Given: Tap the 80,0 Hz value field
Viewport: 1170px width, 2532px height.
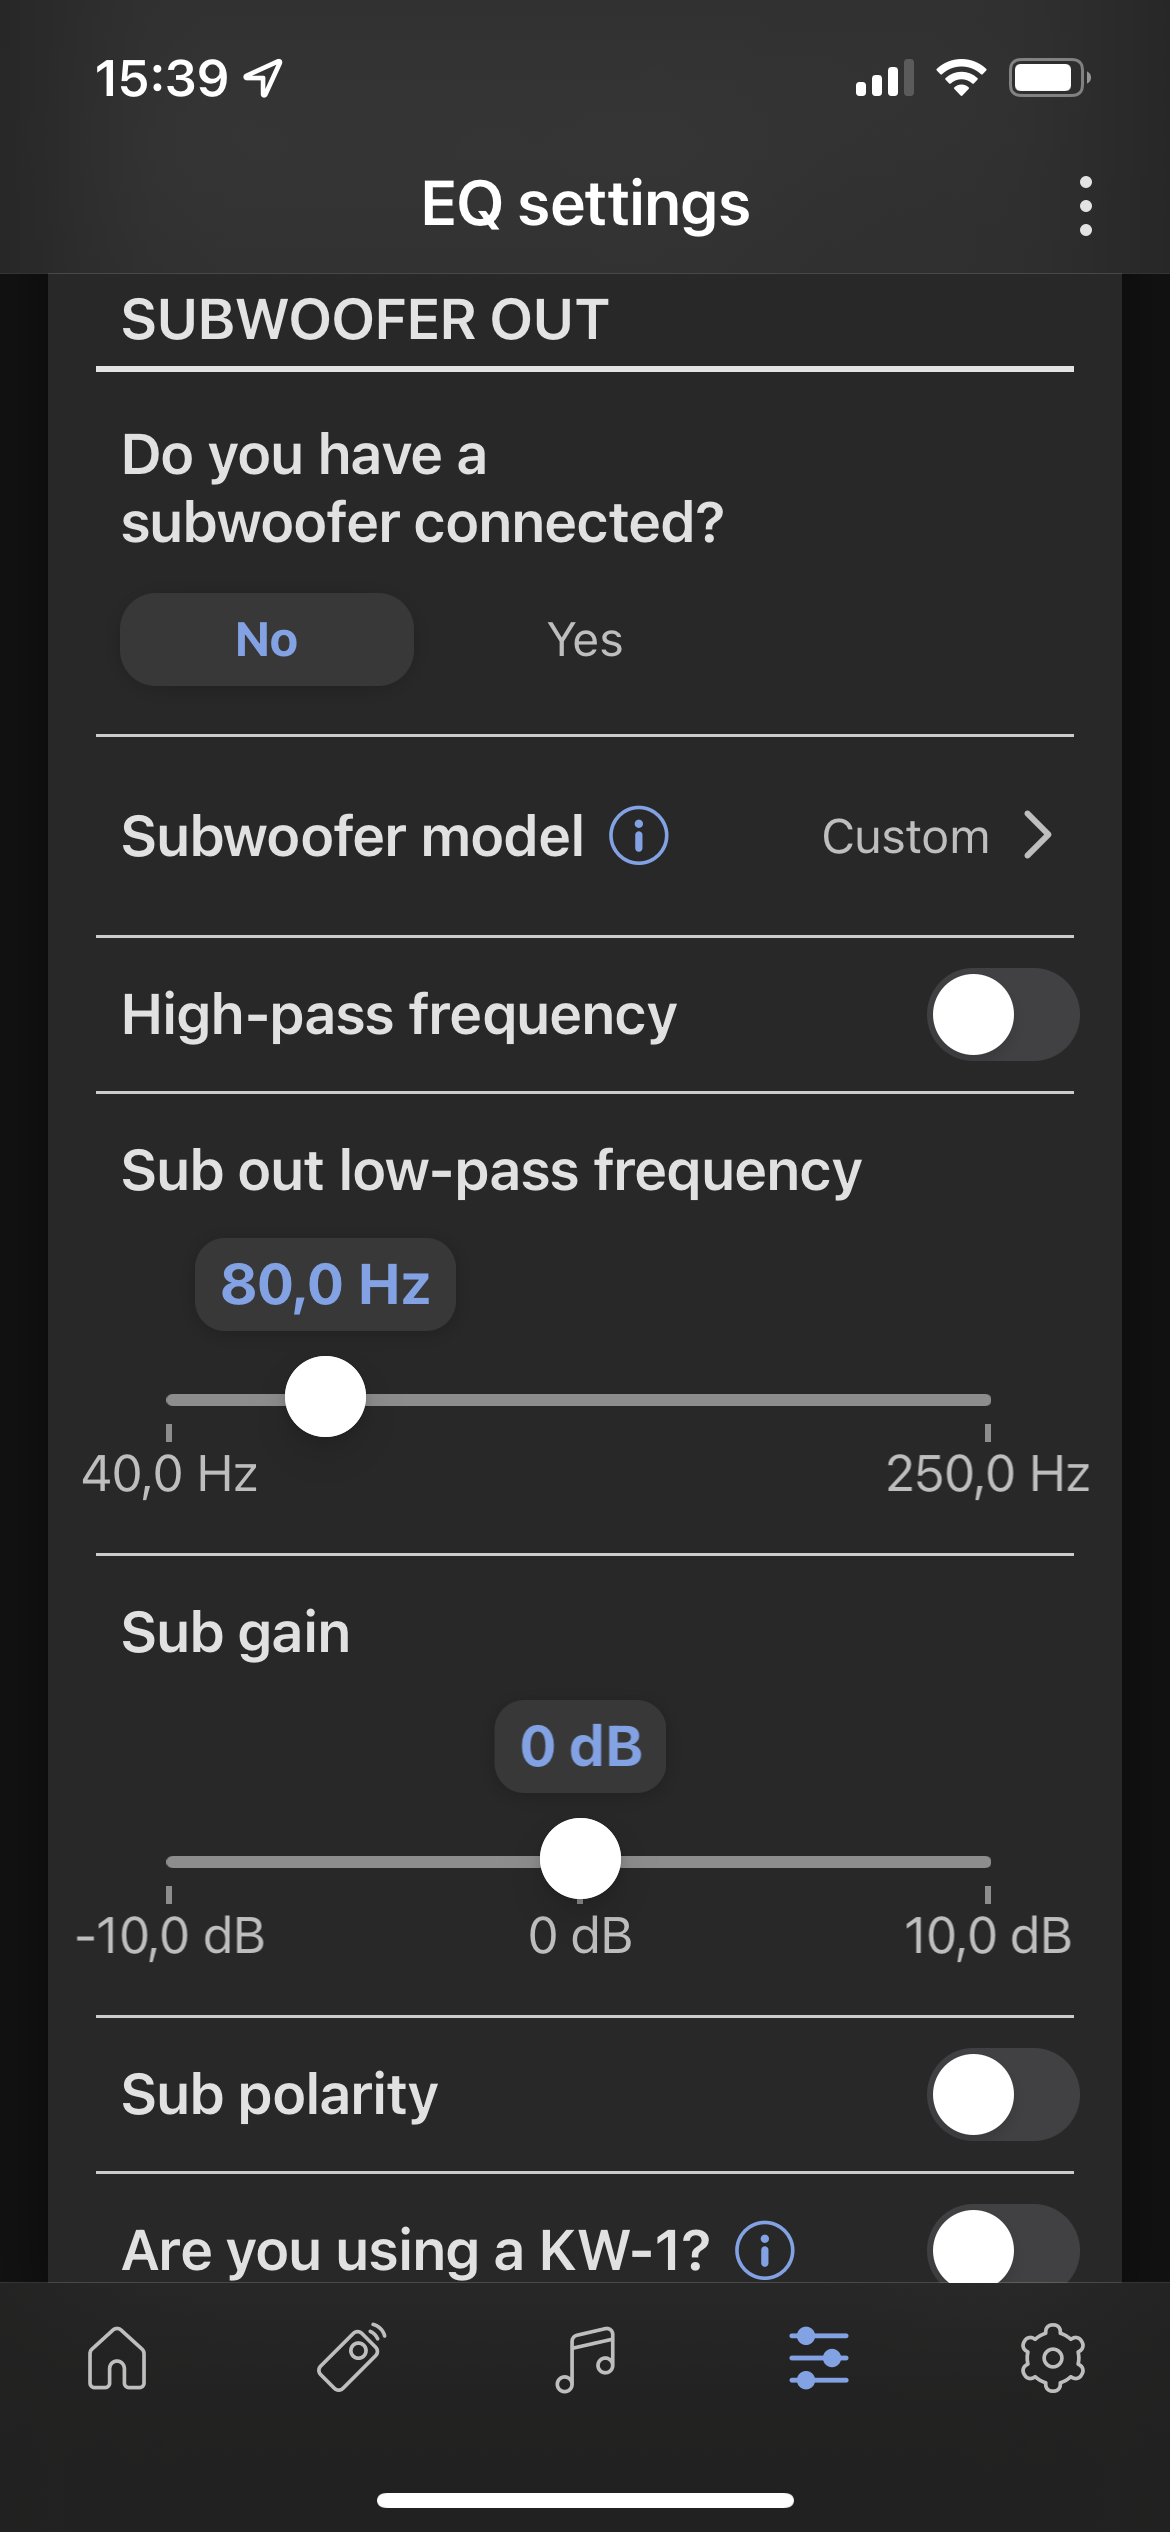Looking at the screenshot, I should [325, 1284].
